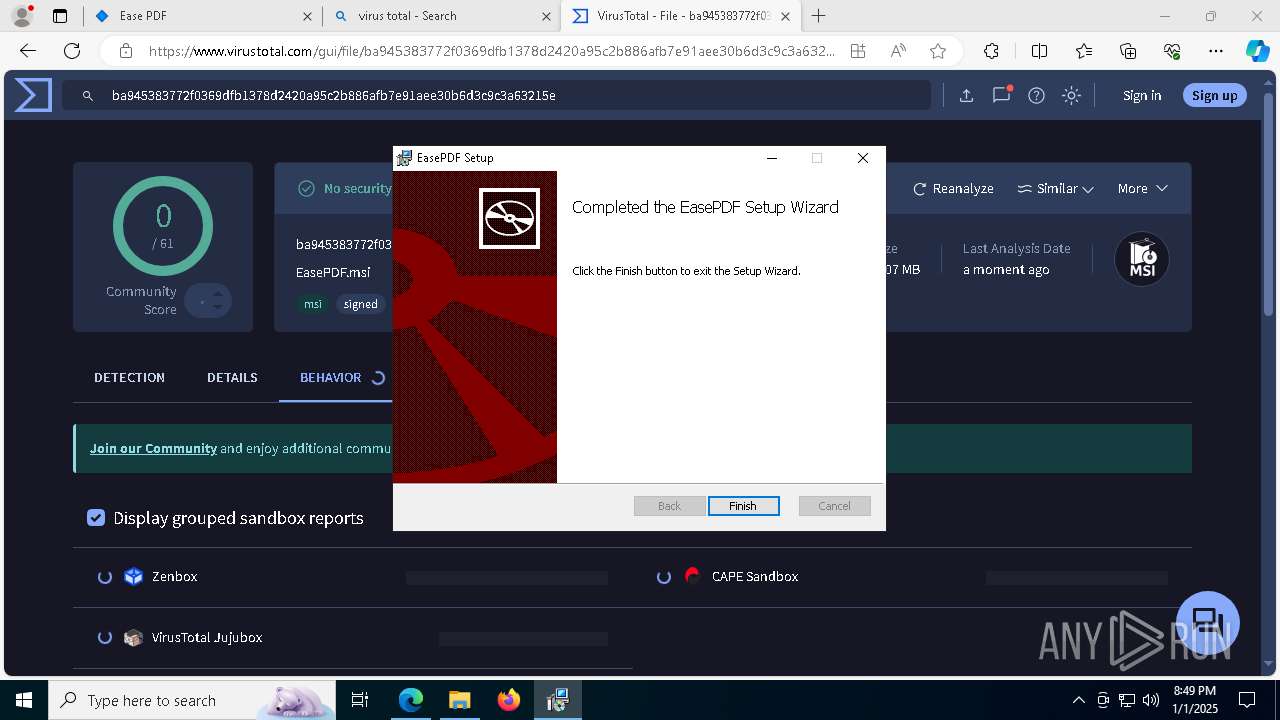Screen dimensions: 1280x720
Task: Switch to the DETAILS tab
Action: click(232, 378)
